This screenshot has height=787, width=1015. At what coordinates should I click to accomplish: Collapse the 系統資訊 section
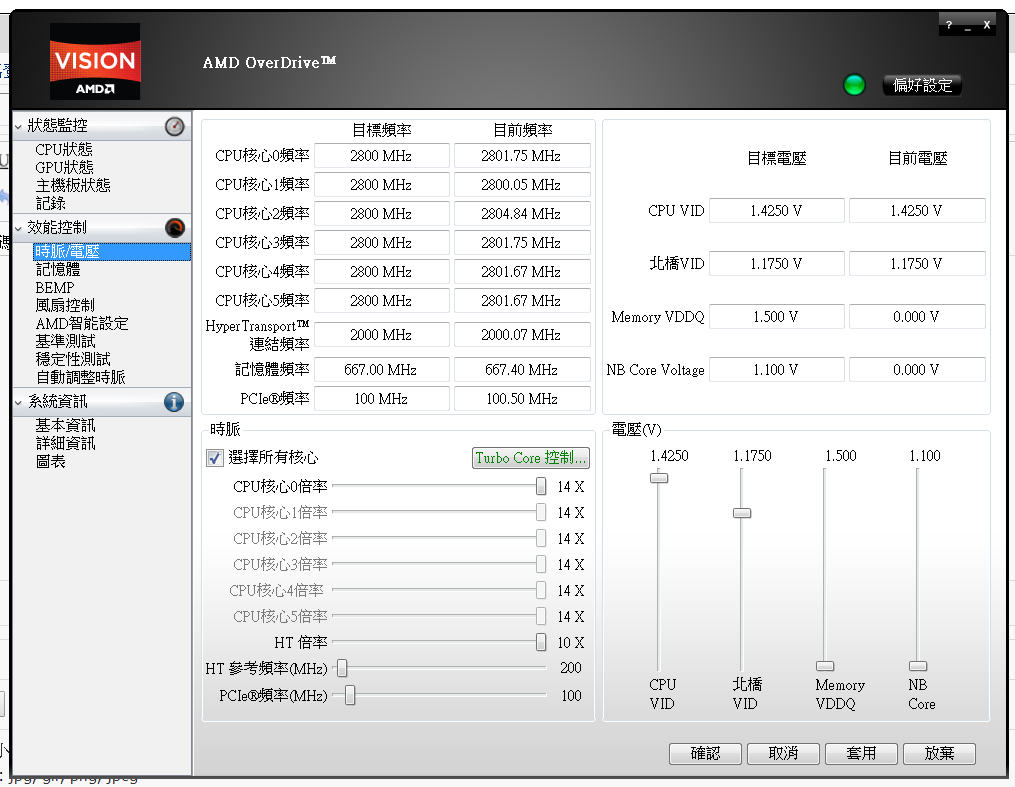point(18,402)
